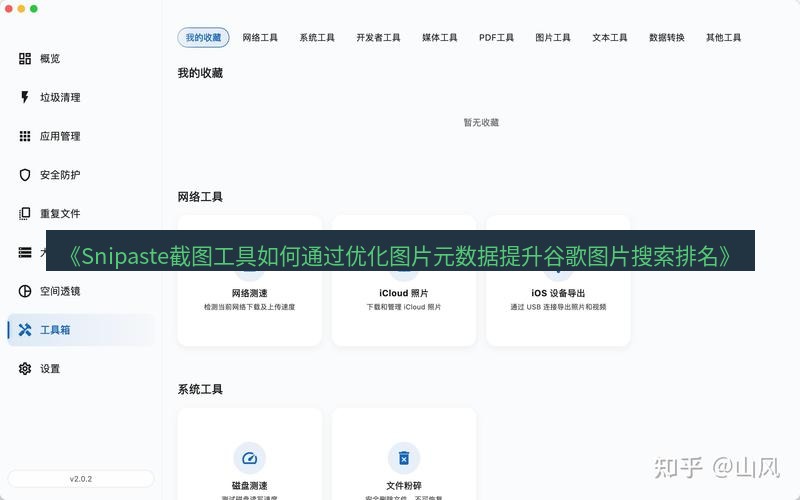This screenshot has height=500, width=800.
Task: Click the 文件粉碎 card title
Action: coord(404,486)
